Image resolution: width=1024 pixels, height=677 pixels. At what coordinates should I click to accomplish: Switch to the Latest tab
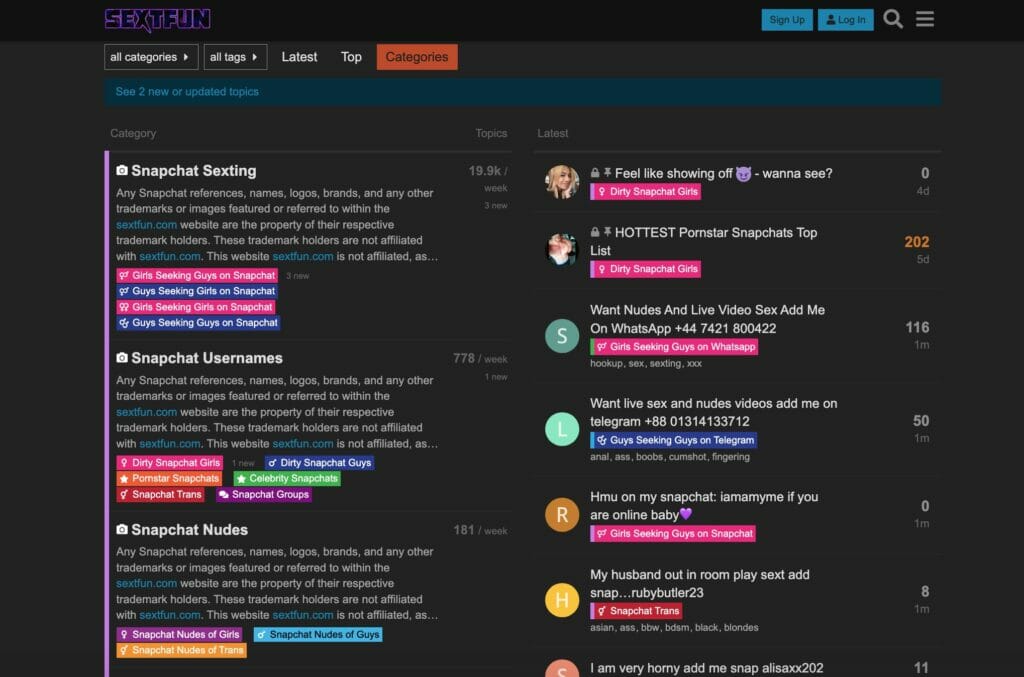point(299,57)
